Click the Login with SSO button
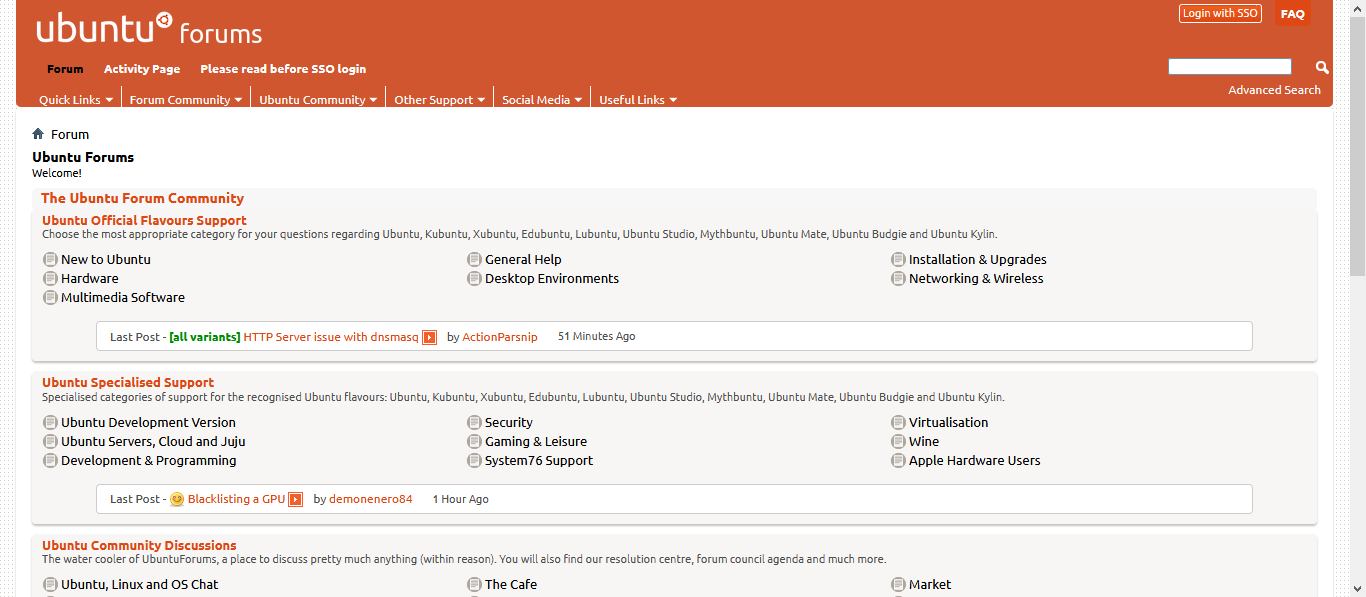The height and width of the screenshot is (597, 1366). pos(1220,13)
